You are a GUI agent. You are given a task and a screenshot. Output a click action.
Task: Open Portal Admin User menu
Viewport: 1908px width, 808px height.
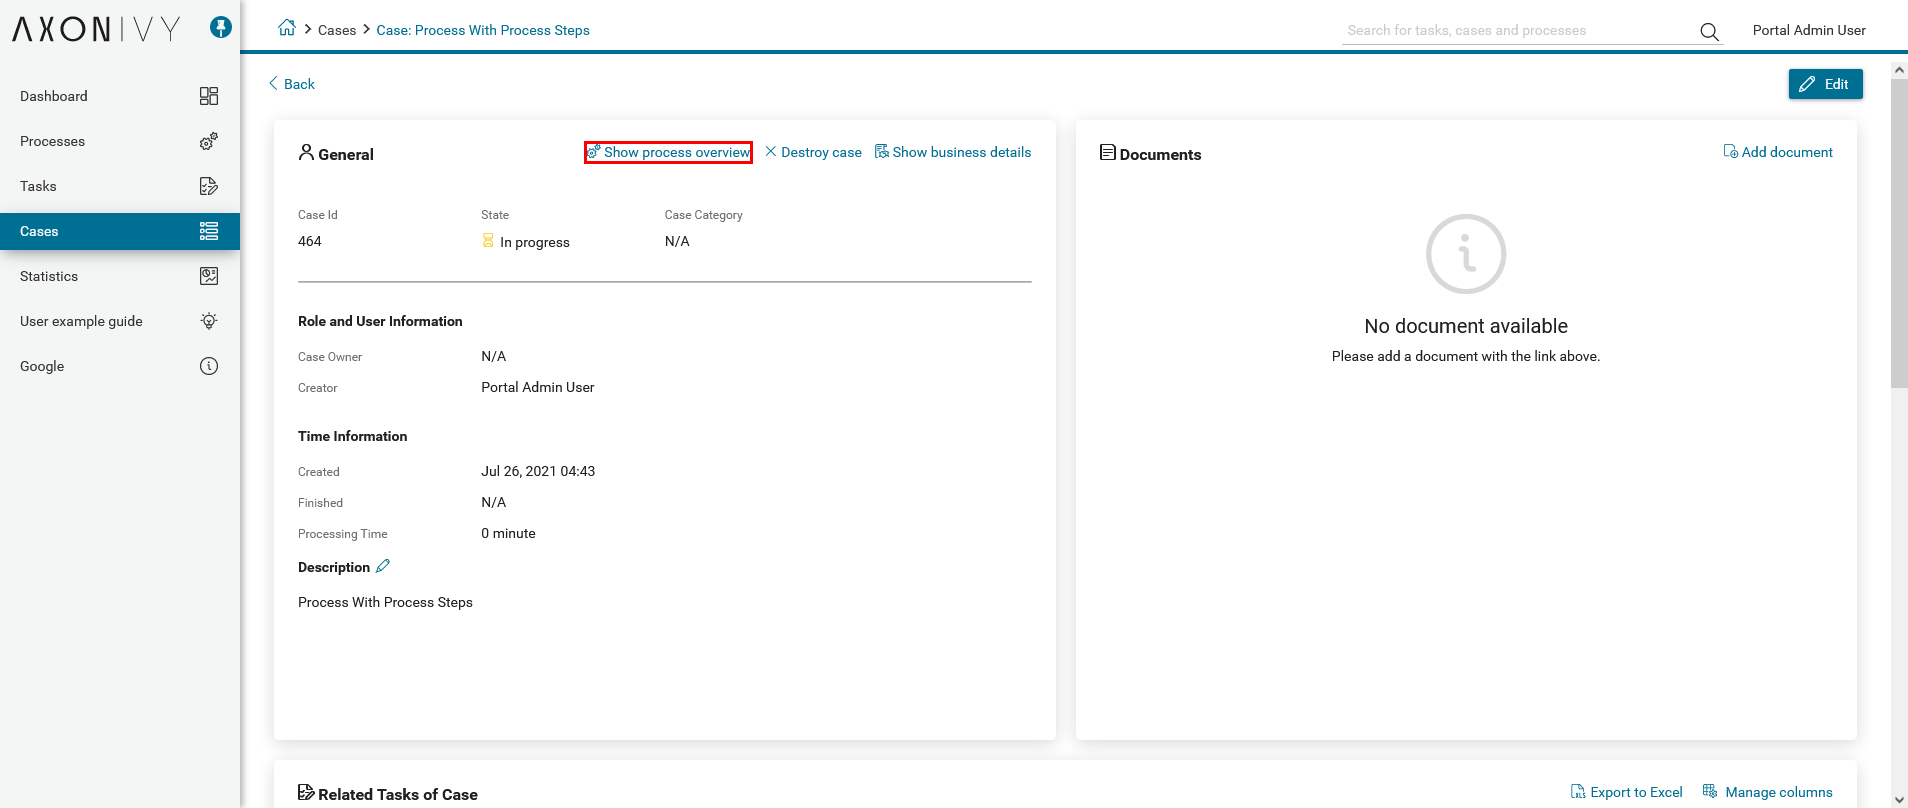pyautogui.click(x=1809, y=30)
